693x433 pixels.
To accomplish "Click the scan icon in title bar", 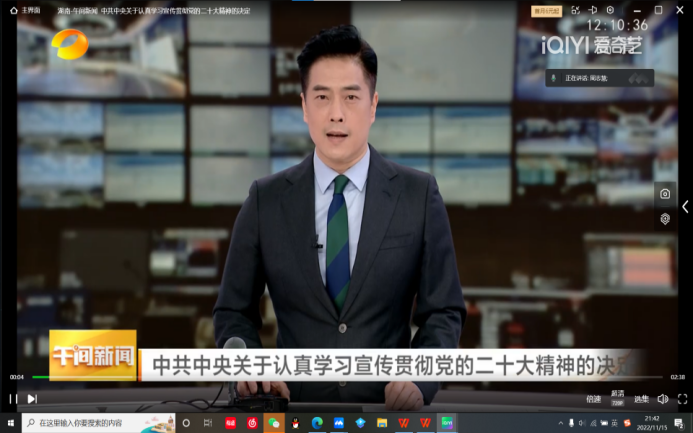I will (575, 10).
